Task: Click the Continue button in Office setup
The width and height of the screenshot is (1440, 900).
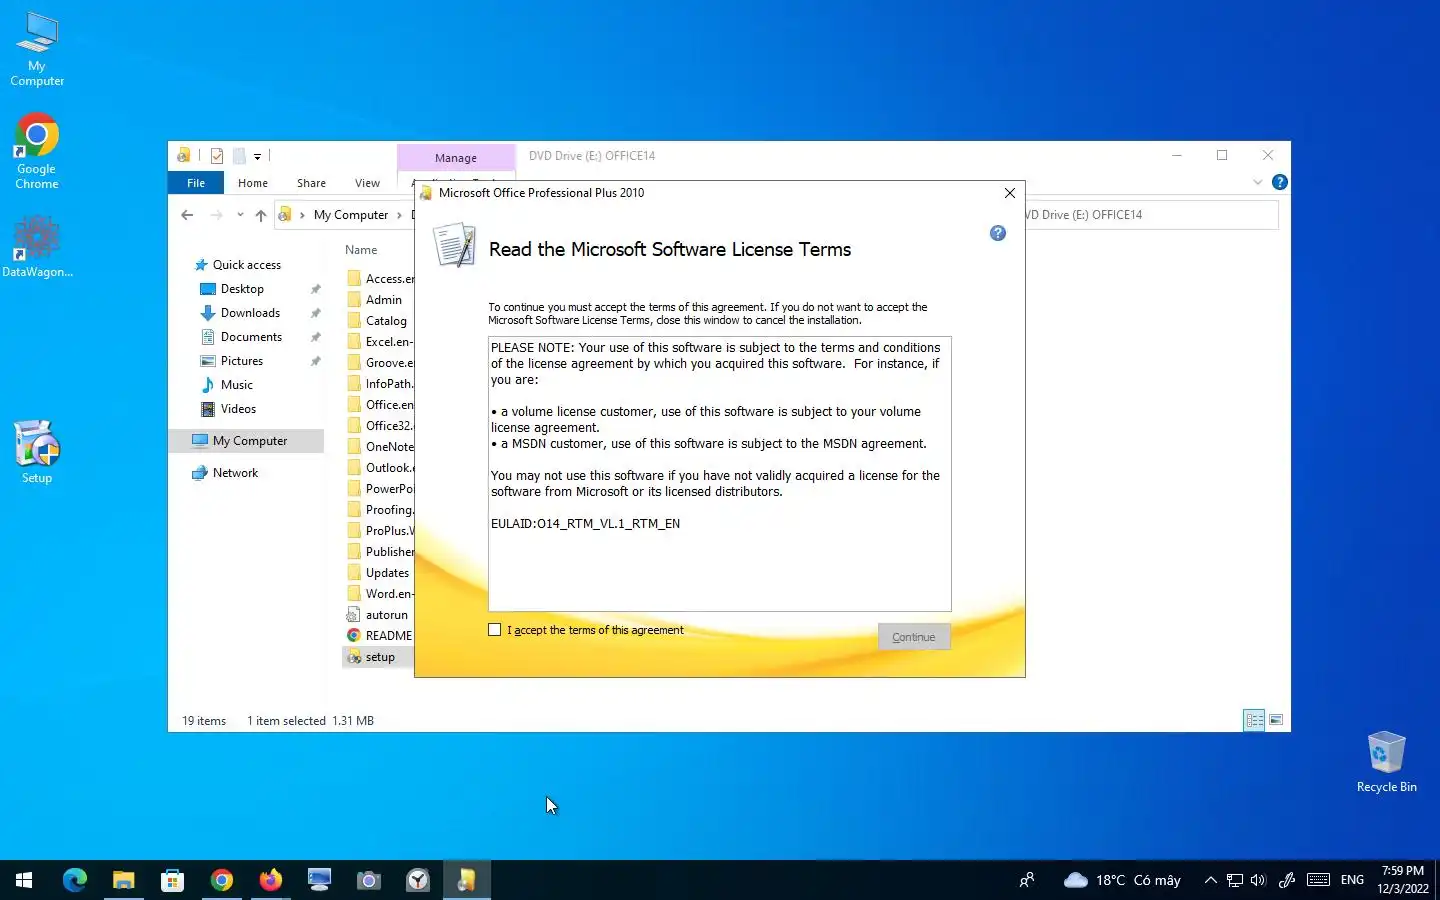Action: 914,637
